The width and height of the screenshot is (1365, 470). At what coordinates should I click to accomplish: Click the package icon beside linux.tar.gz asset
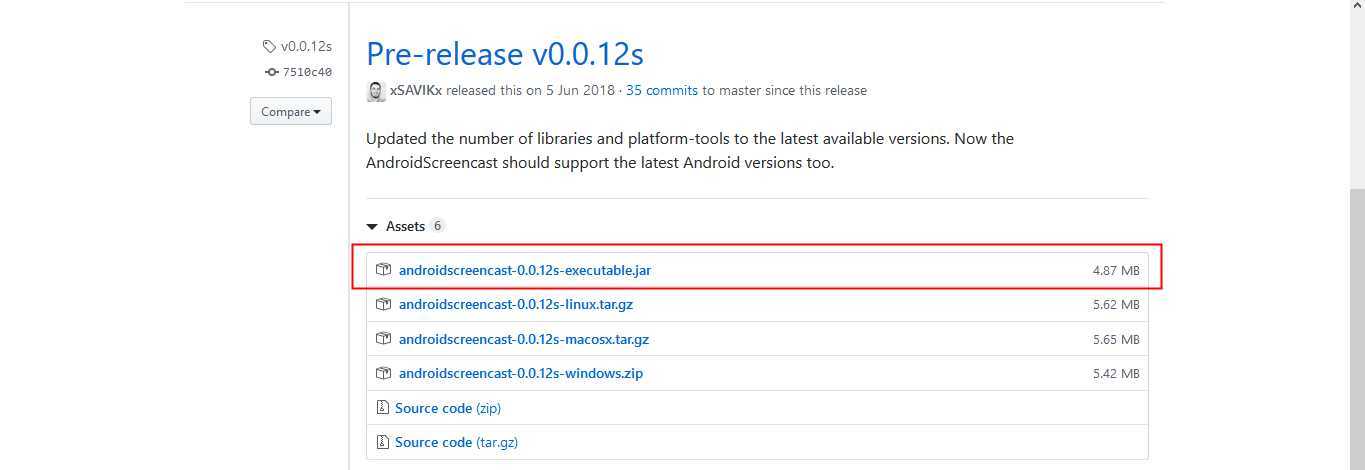pyautogui.click(x=383, y=304)
